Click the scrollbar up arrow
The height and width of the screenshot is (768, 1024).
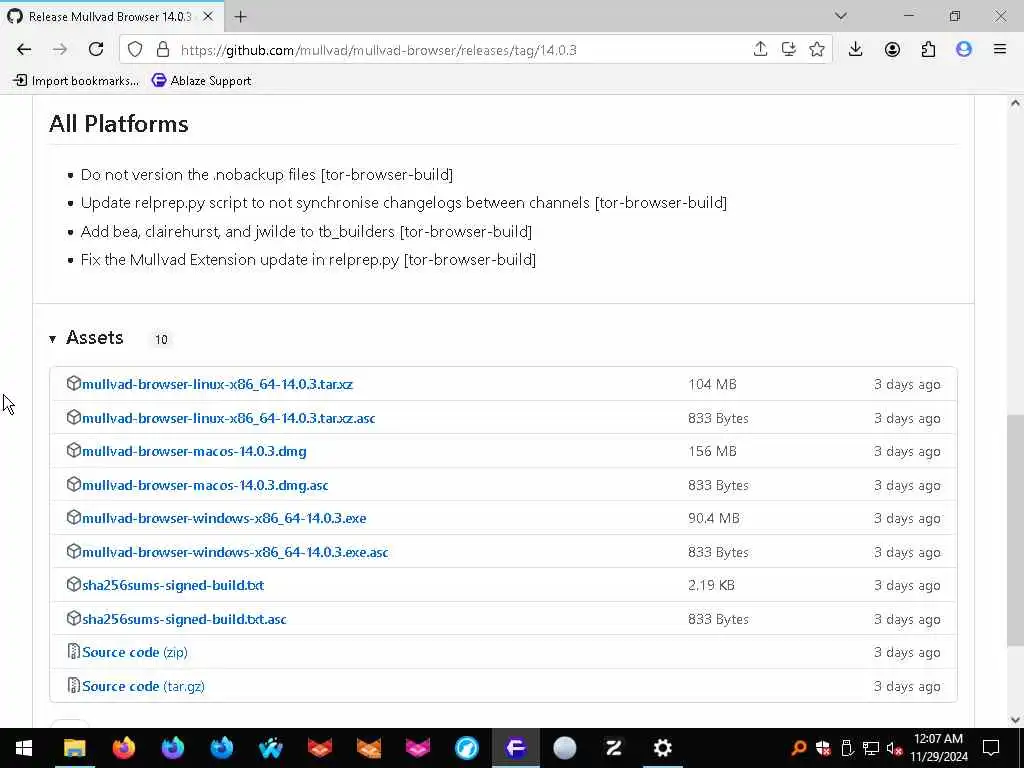(x=1015, y=103)
